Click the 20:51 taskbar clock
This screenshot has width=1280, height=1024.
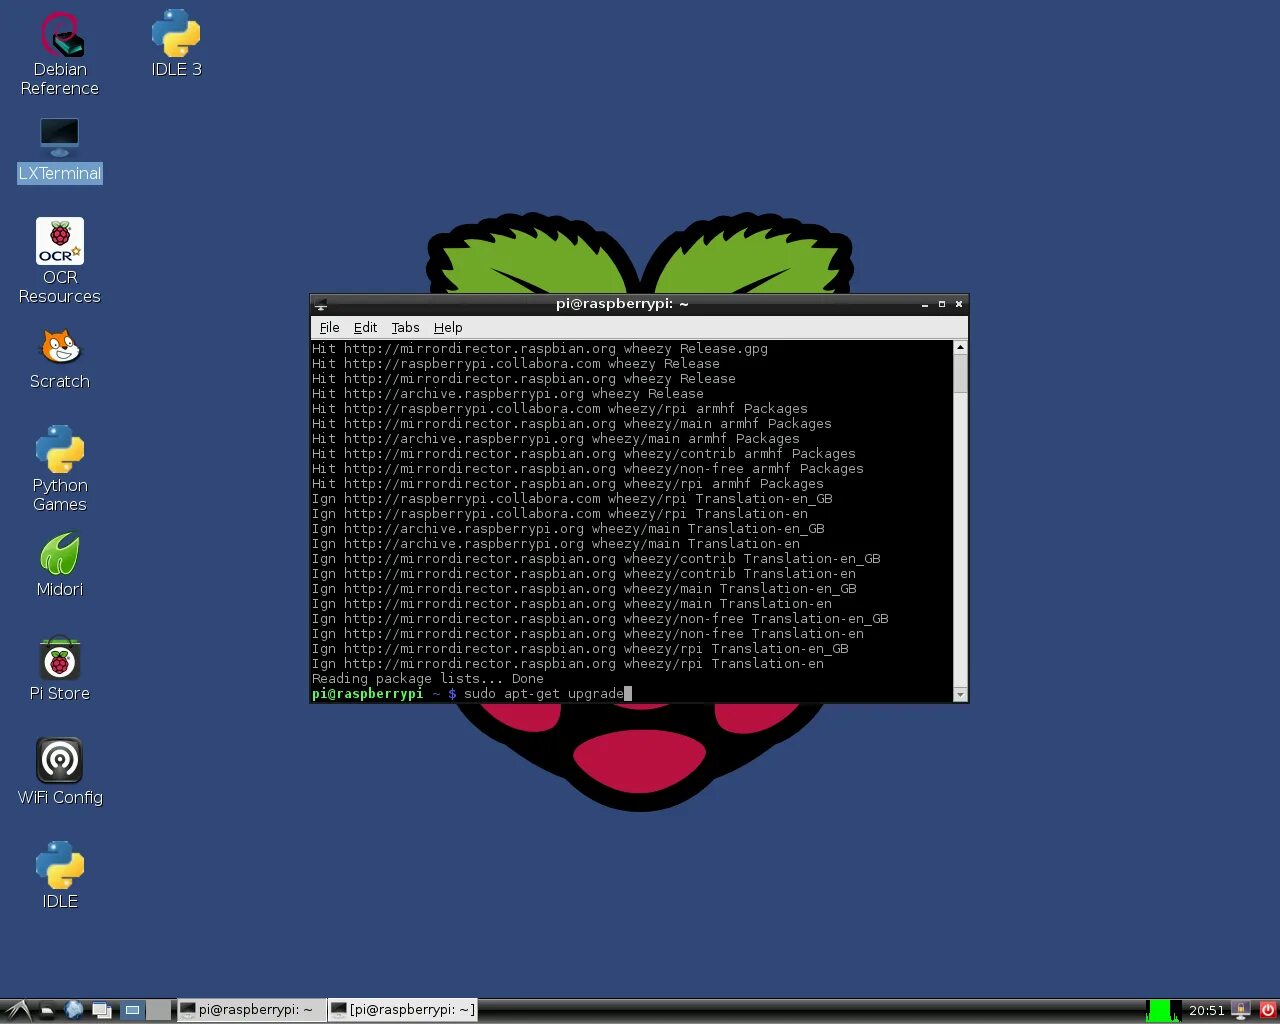point(1206,1010)
